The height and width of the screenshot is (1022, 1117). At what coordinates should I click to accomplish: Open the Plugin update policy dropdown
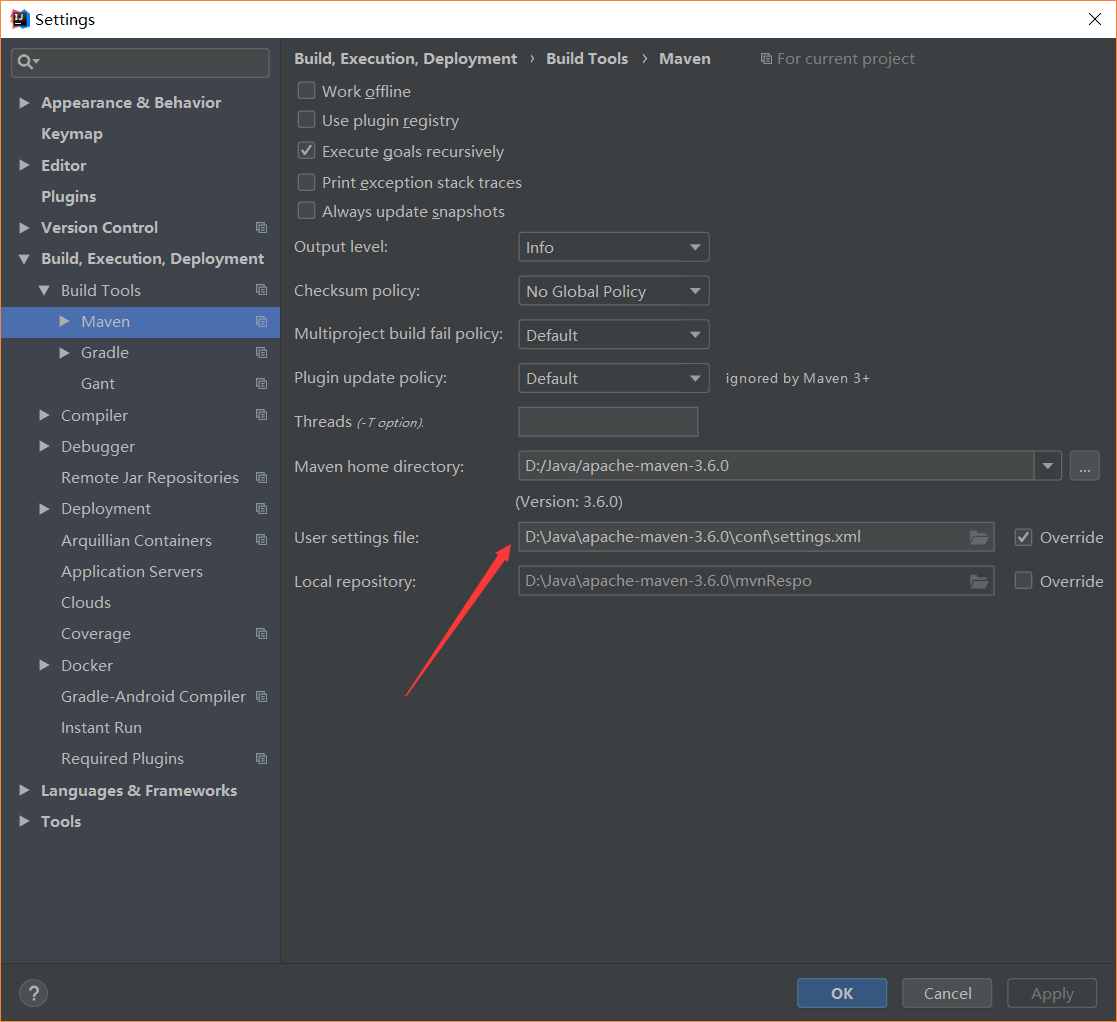[613, 378]
